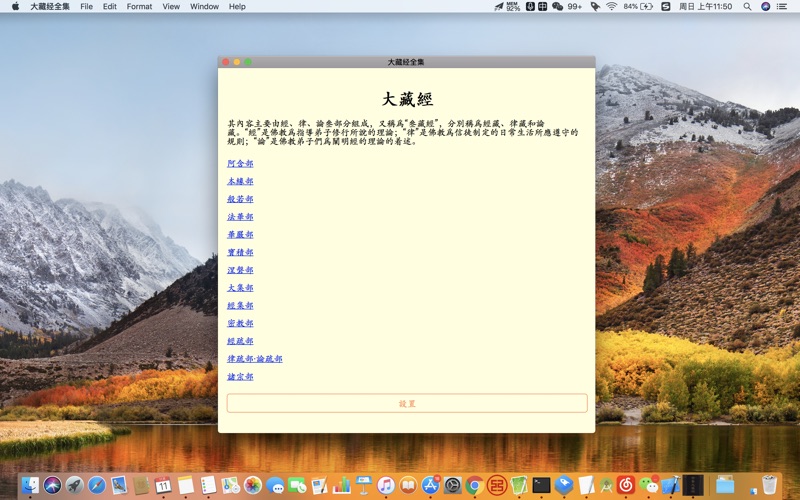
Task: Open Android Studio icon in dock
Action: (607, 485)
